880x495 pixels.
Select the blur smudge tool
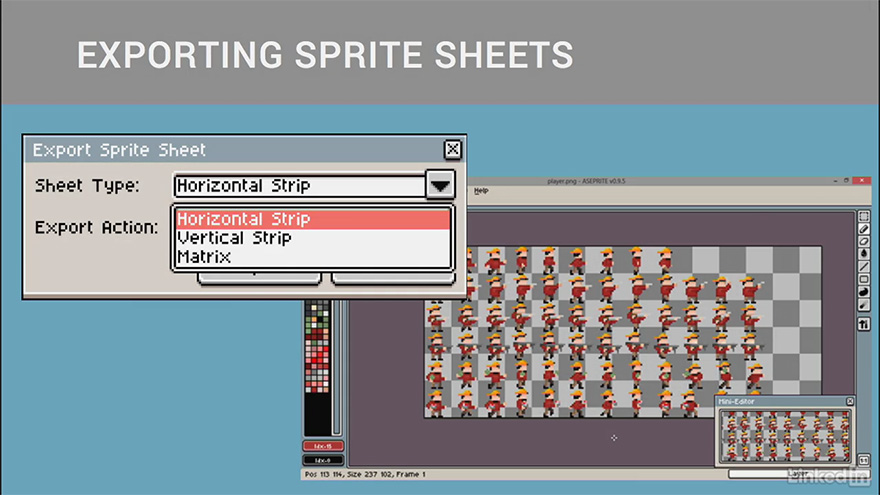click(864, 305)
